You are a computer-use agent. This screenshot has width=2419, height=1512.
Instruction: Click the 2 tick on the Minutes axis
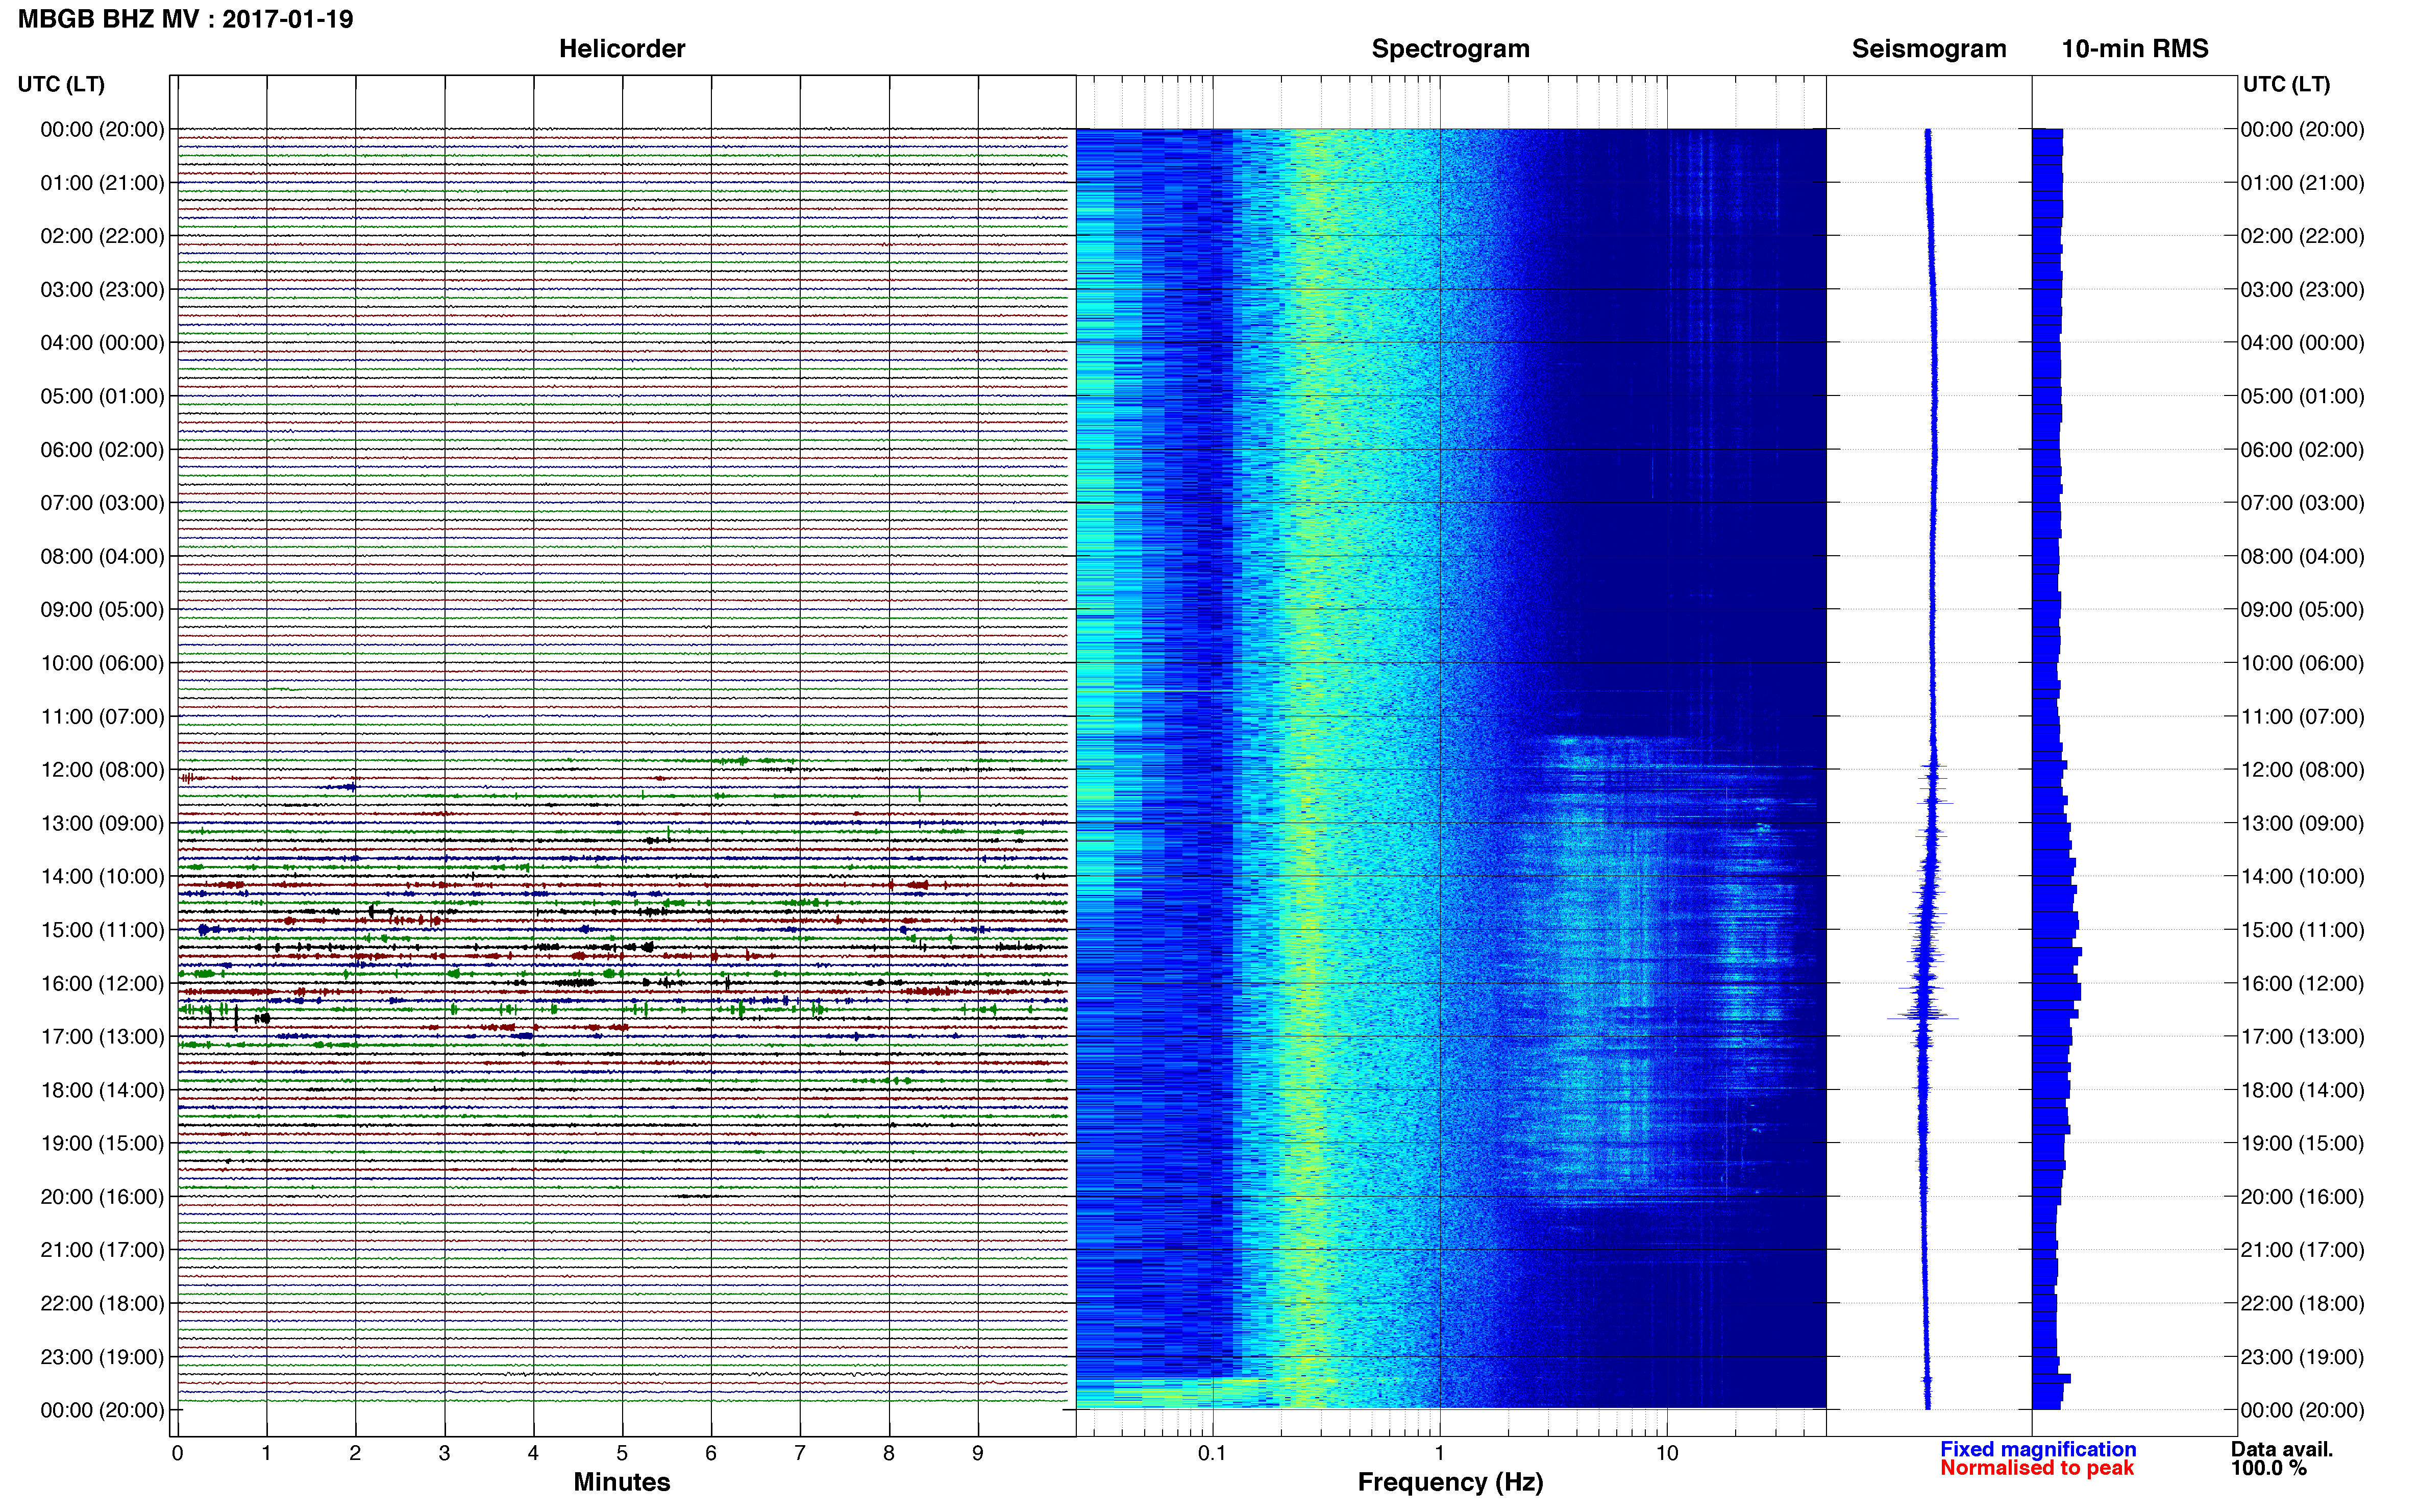(355, 1453)
